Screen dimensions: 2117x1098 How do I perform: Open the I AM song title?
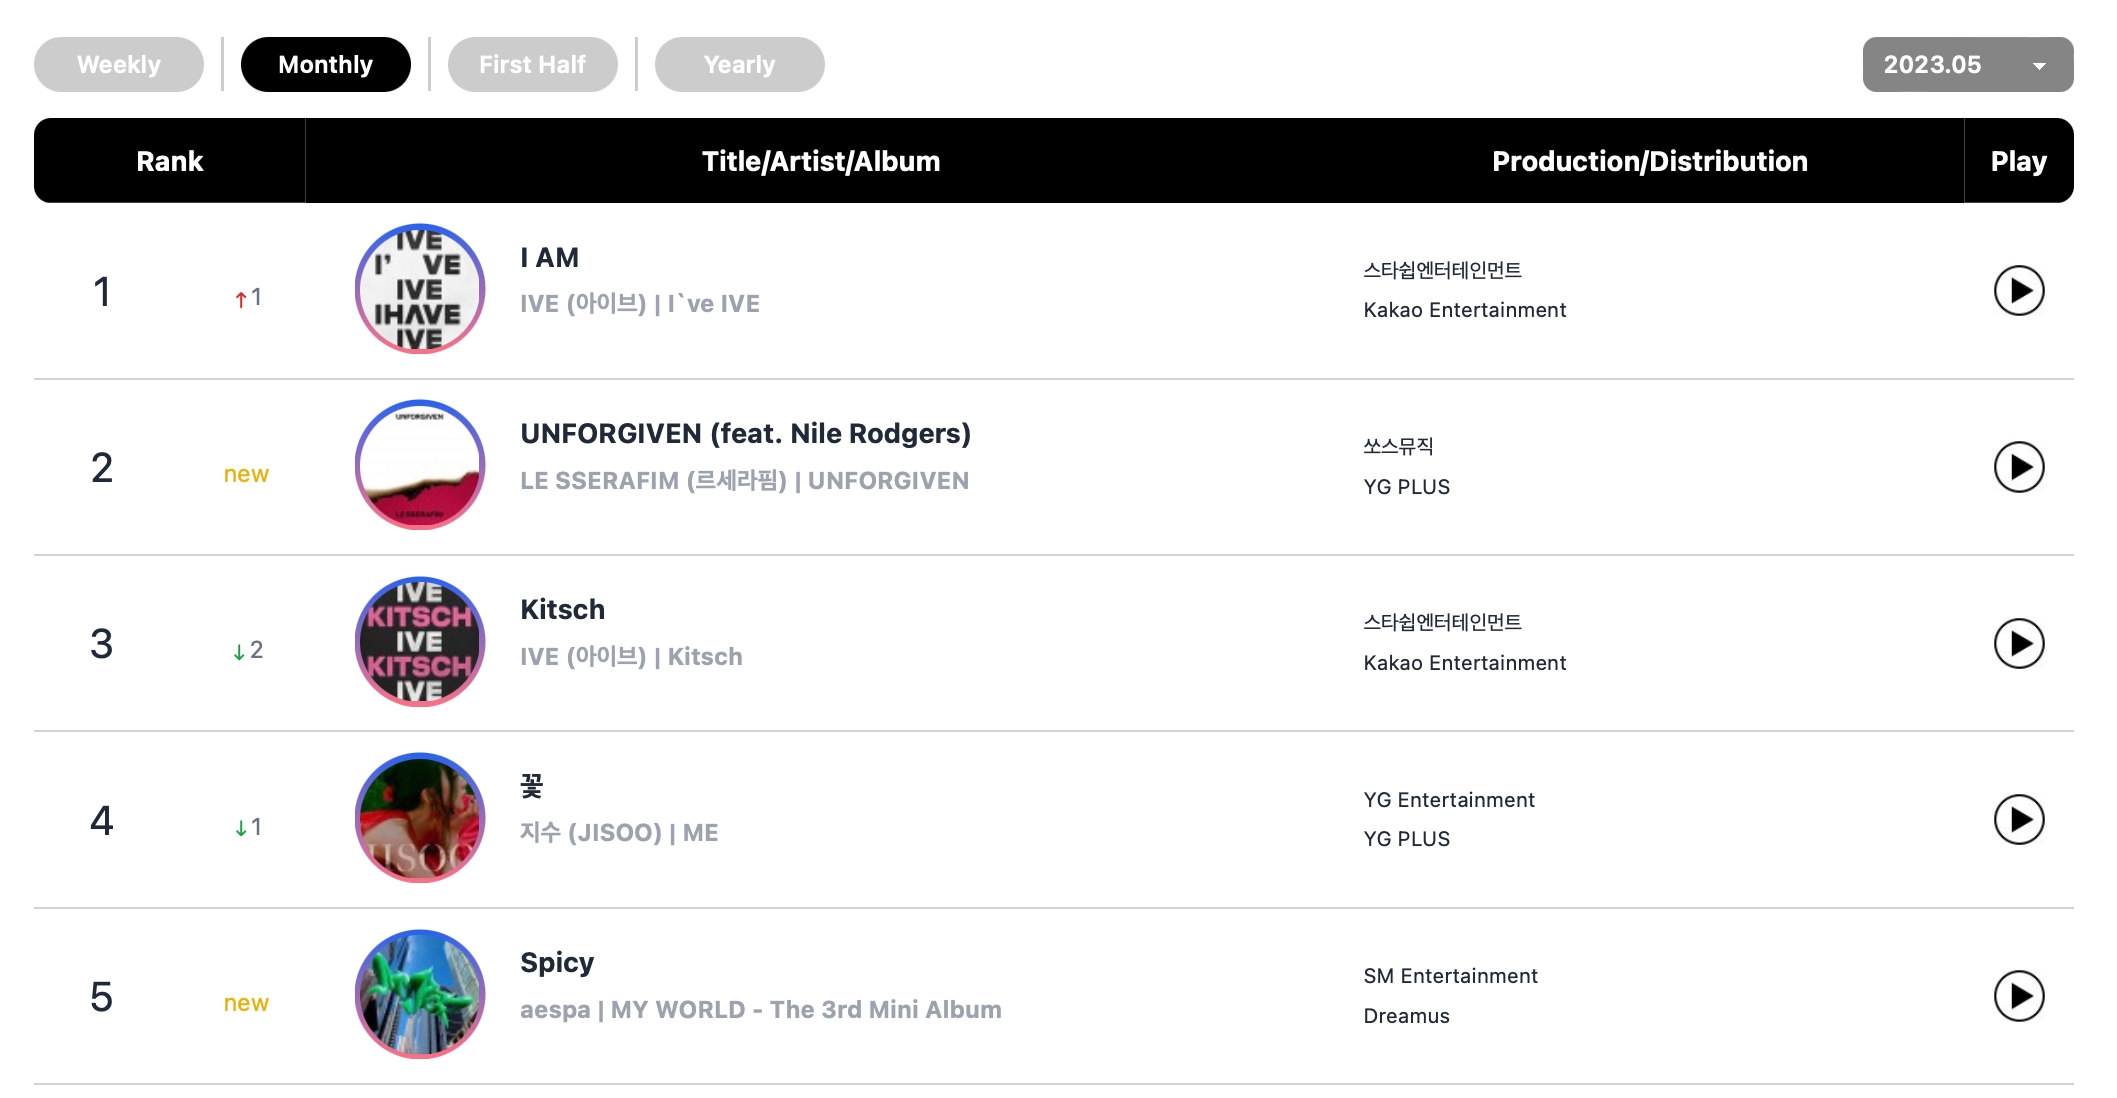549,258
